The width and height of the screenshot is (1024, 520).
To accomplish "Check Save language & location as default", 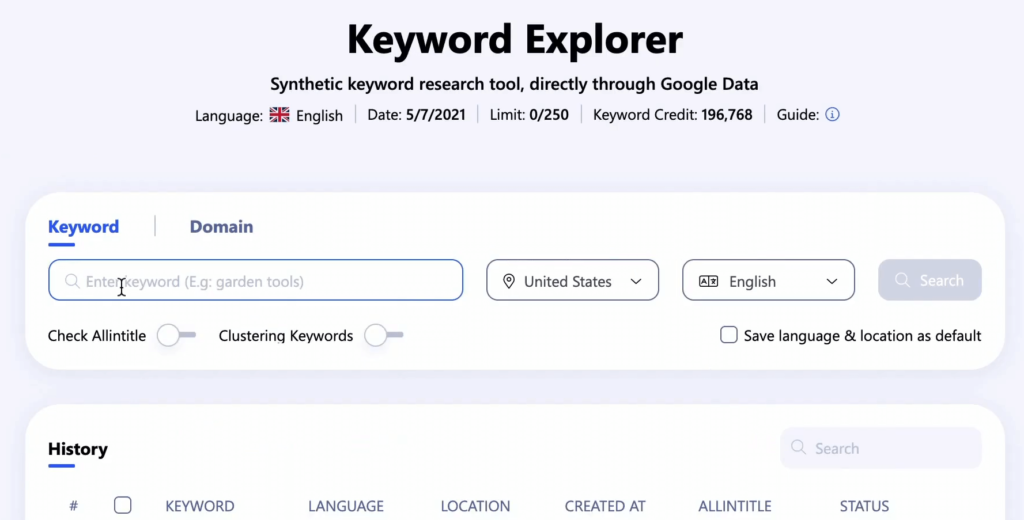I will (x=729, y=334).
